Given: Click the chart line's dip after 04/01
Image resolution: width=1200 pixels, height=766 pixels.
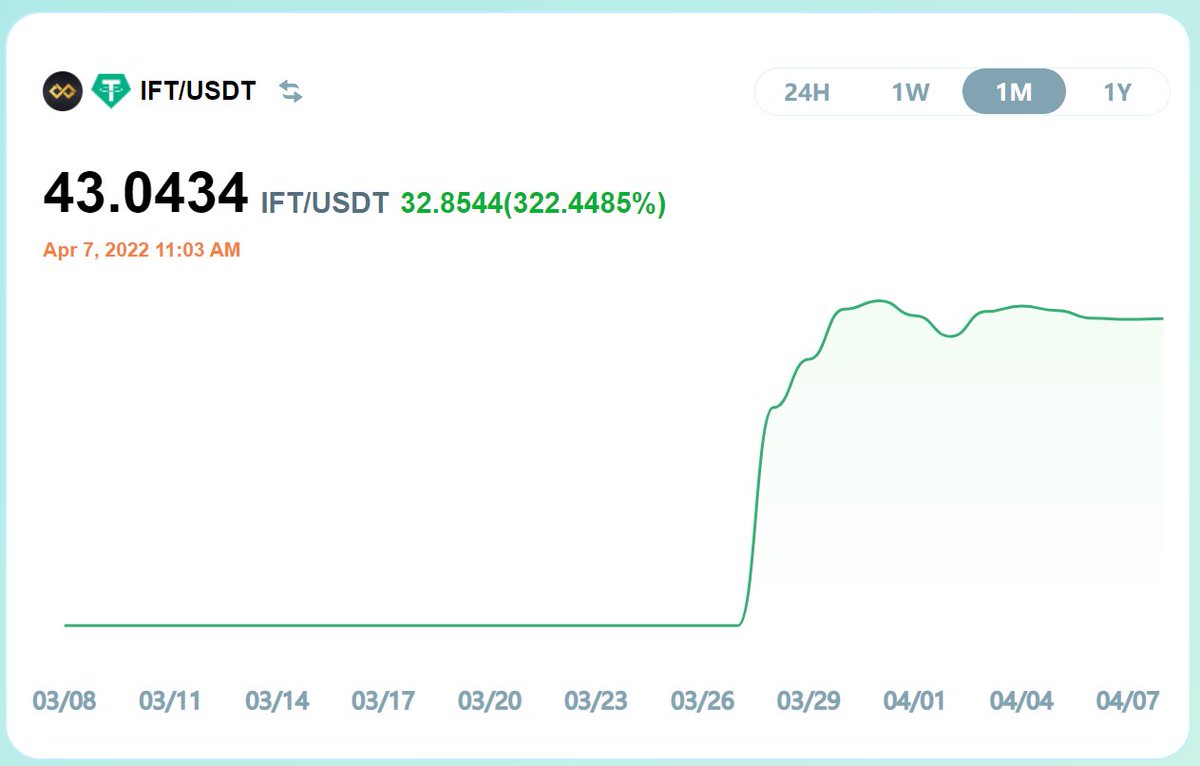Looking at the screenshot, I should (x=951, y=335).
